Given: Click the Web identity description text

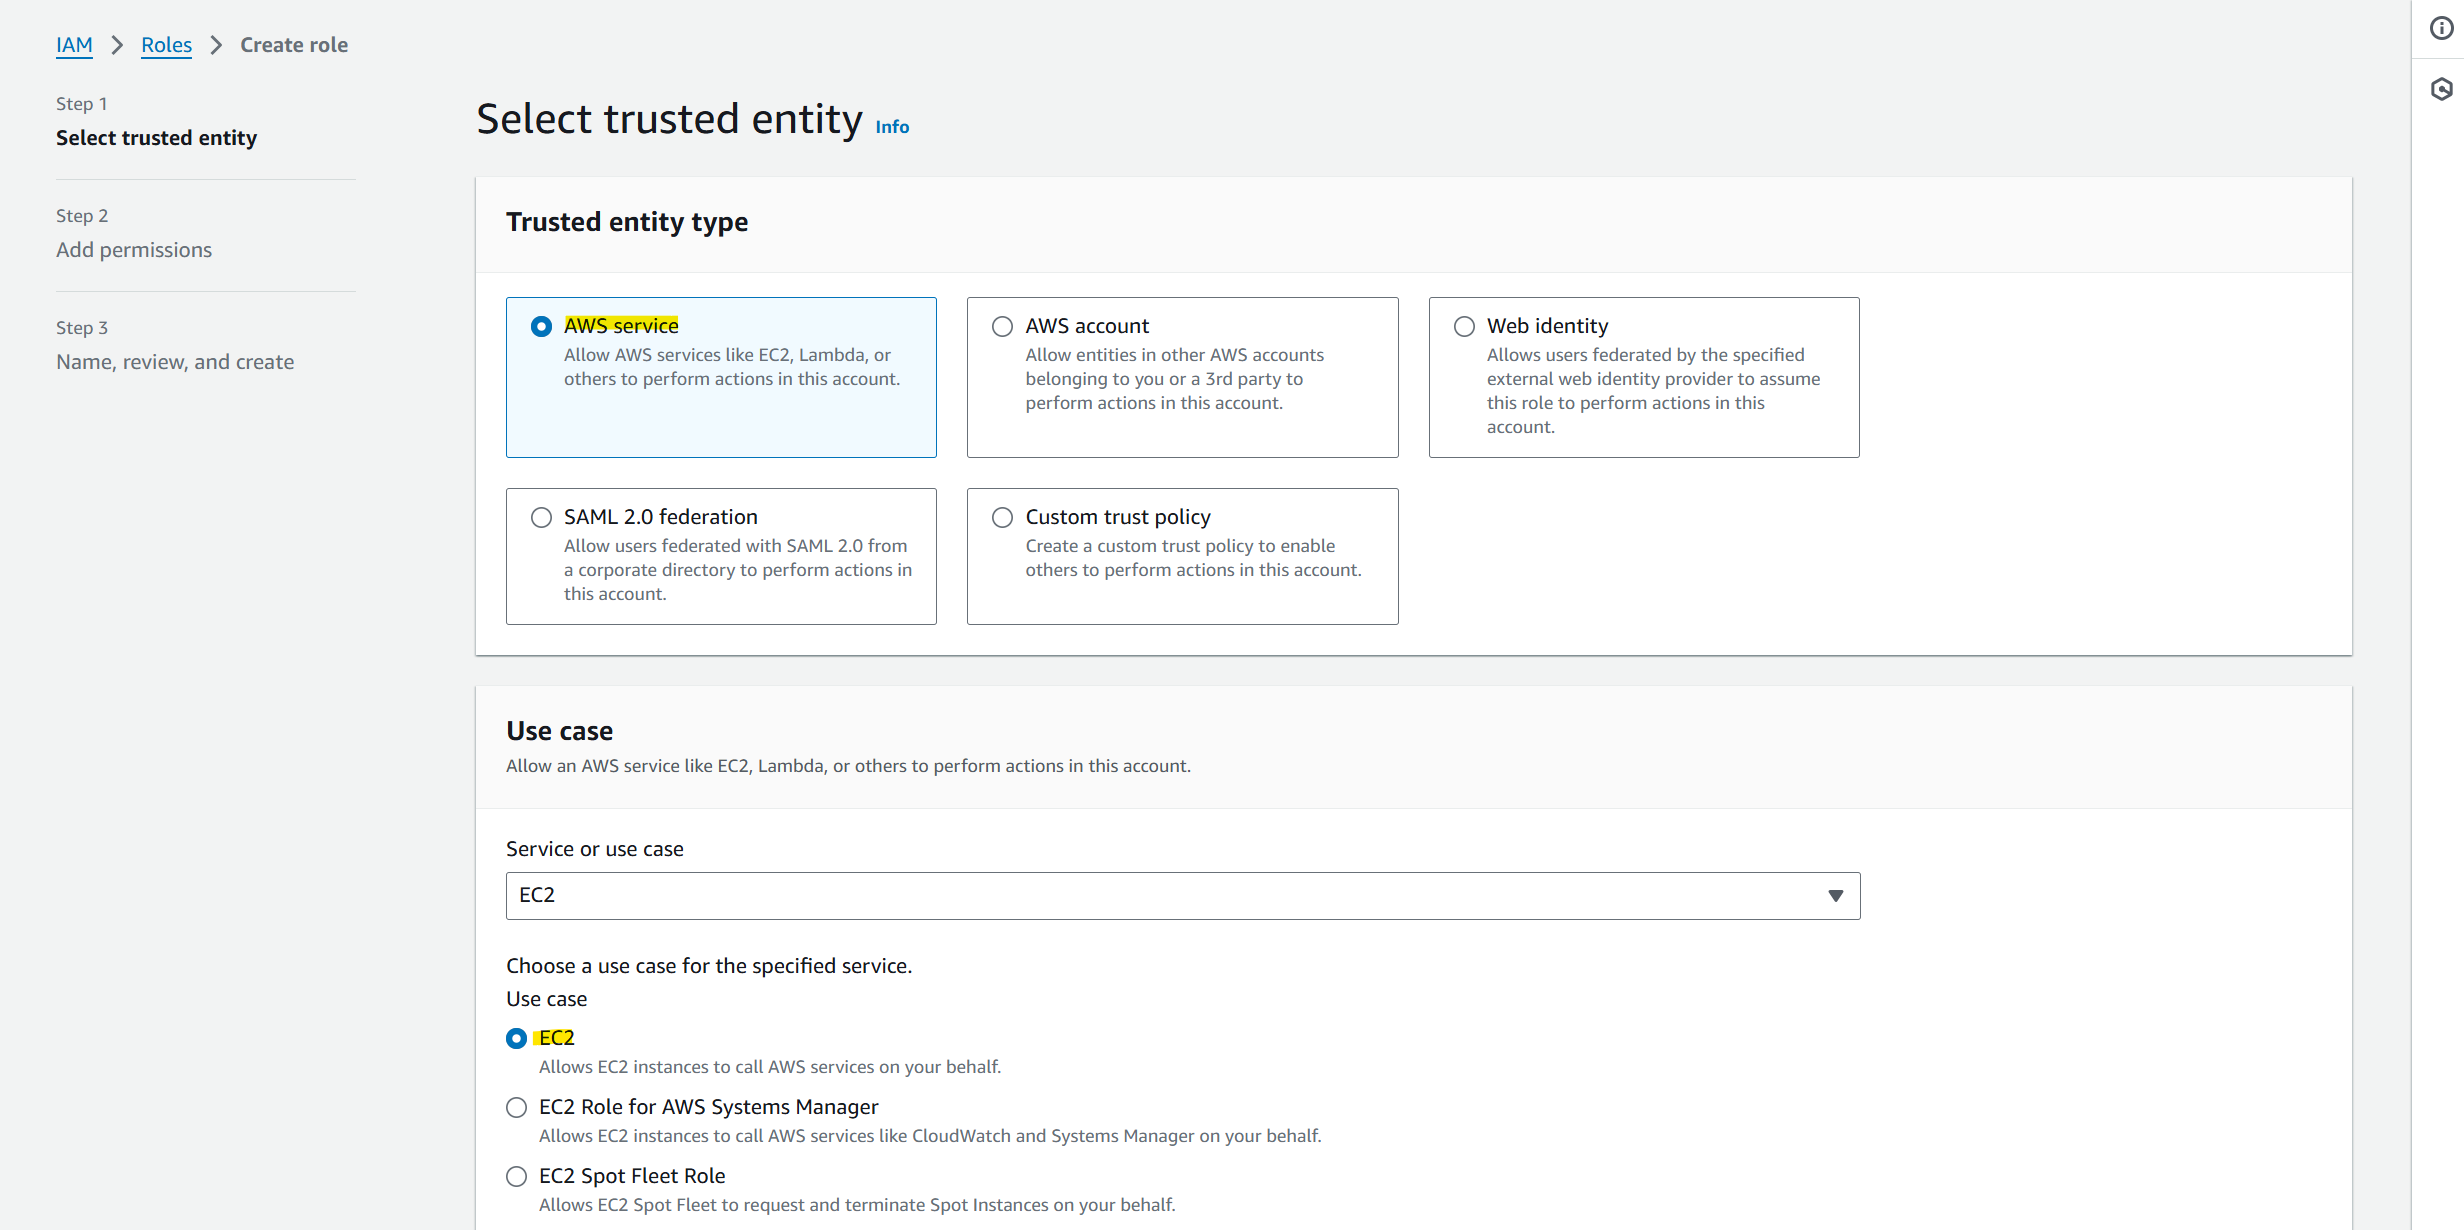Looking at the screenshot, I should coord(1653,391).
